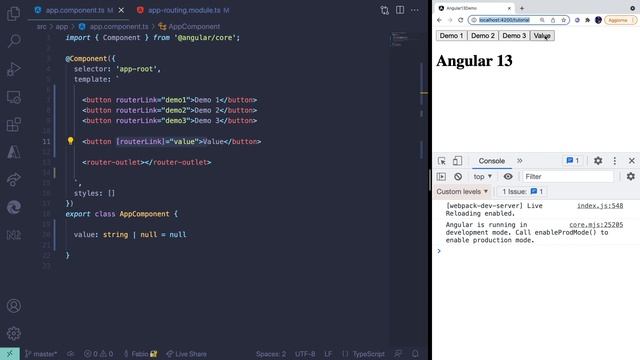Activate DevTools inspect element picker
The image size is (640, 360).
[442, 161]
